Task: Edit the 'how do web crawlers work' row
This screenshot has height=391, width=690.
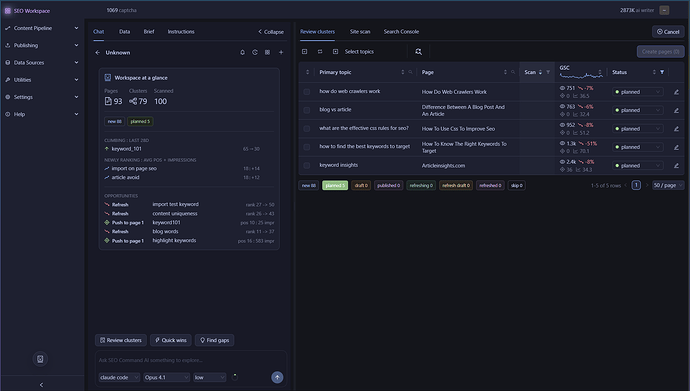Action: click(x=676, y=92)
